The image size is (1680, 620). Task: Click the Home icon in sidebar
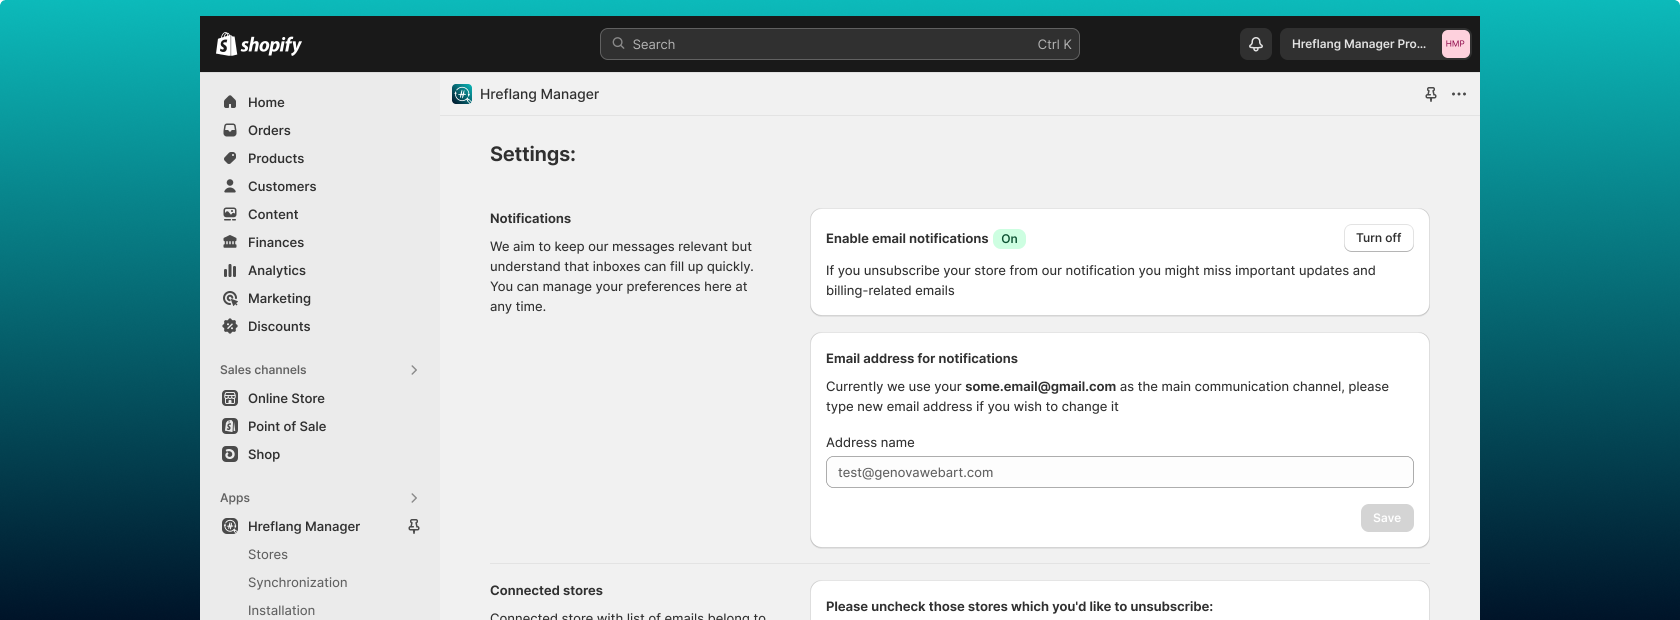pyautogui.click(x=230, y=102)
